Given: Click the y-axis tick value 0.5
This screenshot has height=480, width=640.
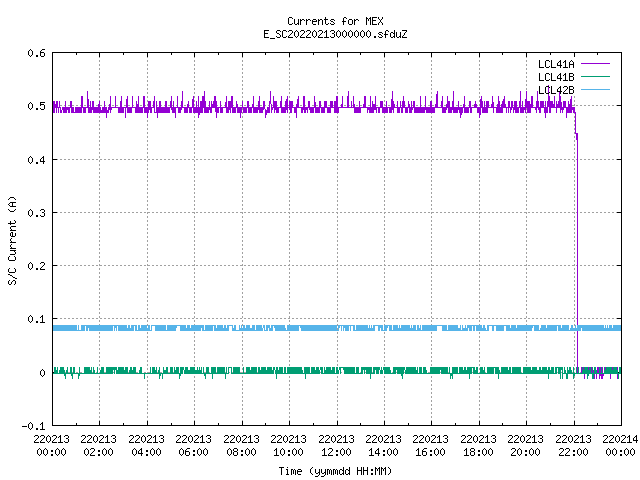Looking at the screenshot, I should pyautogui.click(x=36, y=106).
